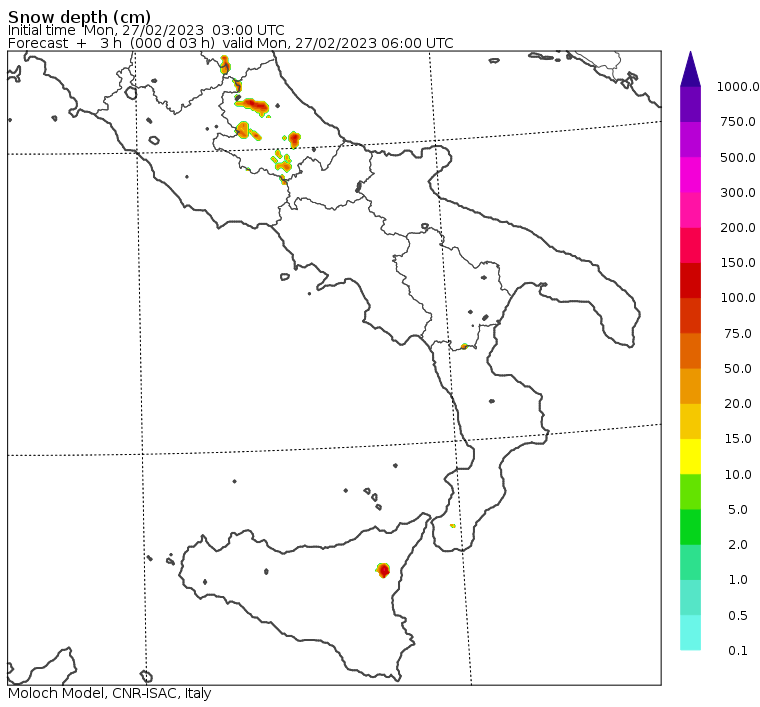Click the magenta swatch above the 300.0 label
Viewport: 760px width, 707px height.
[x=690, y=175]
